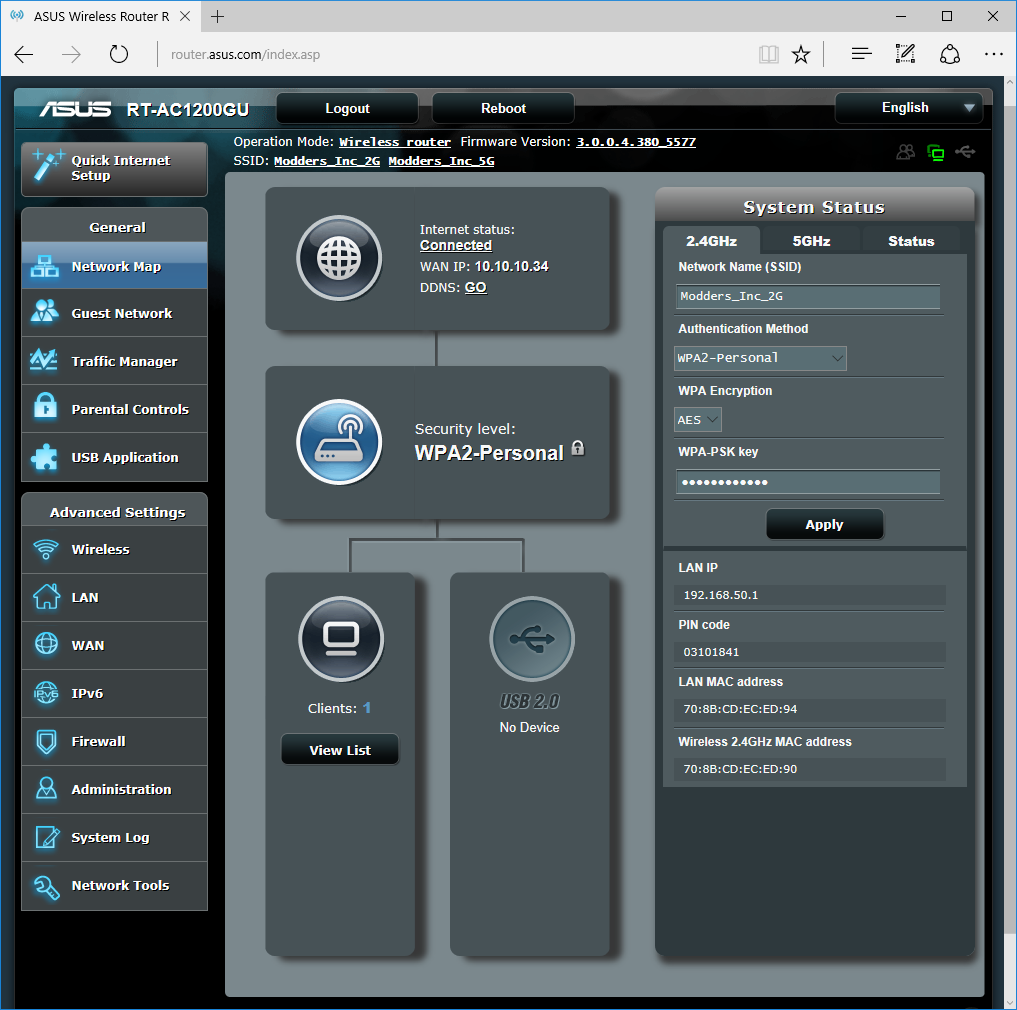Open the Authentication Method dropdown
The image size is (1017, 1010).
point(760,358)
